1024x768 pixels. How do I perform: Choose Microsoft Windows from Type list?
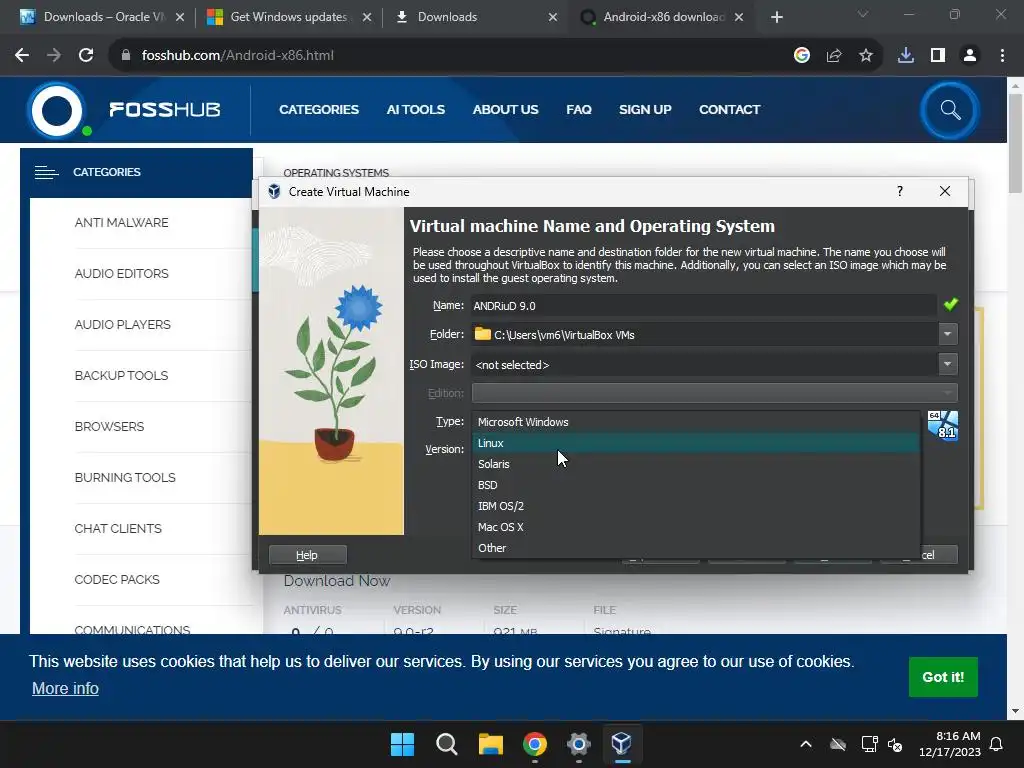point(696,422)
